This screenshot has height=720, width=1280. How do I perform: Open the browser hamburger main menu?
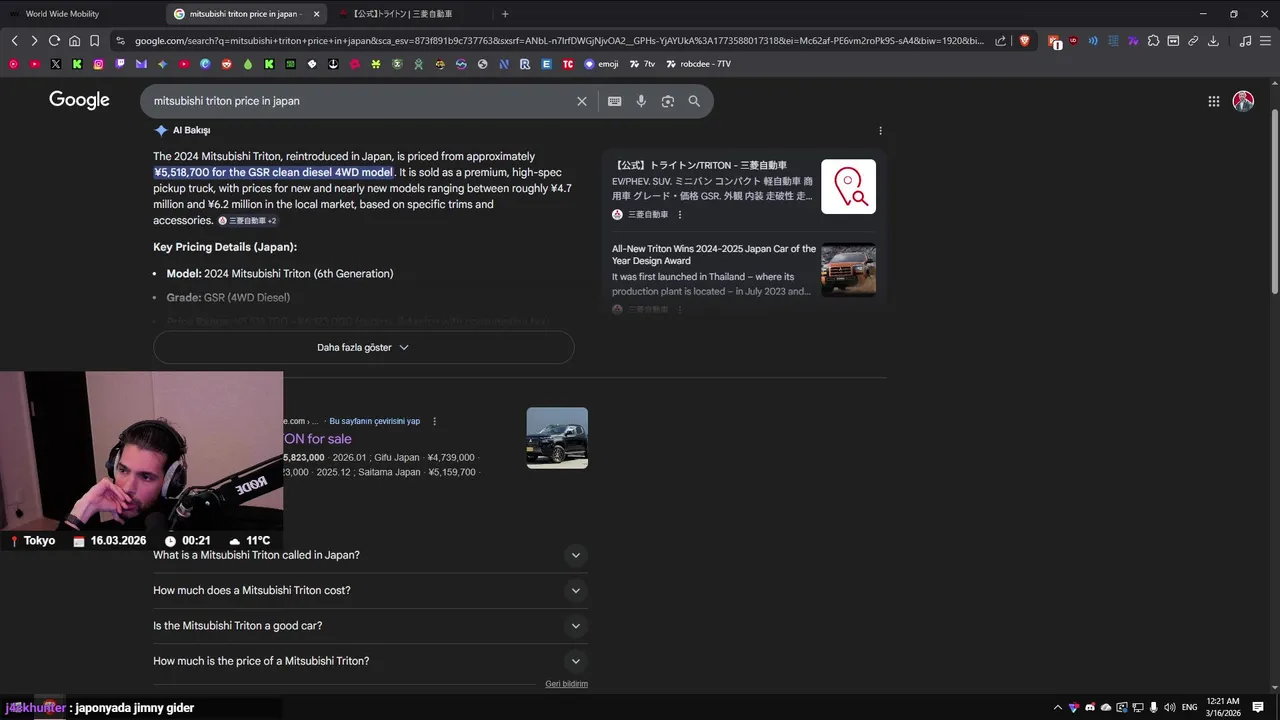click(1265, 41)
